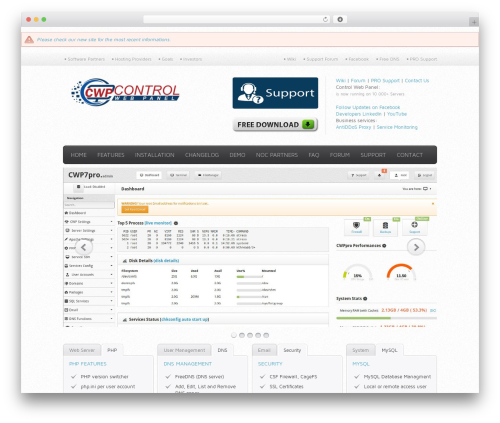Click the SQL Services icon in the sidebar
The width and height of the screenshot is (500, 423).
66,301
